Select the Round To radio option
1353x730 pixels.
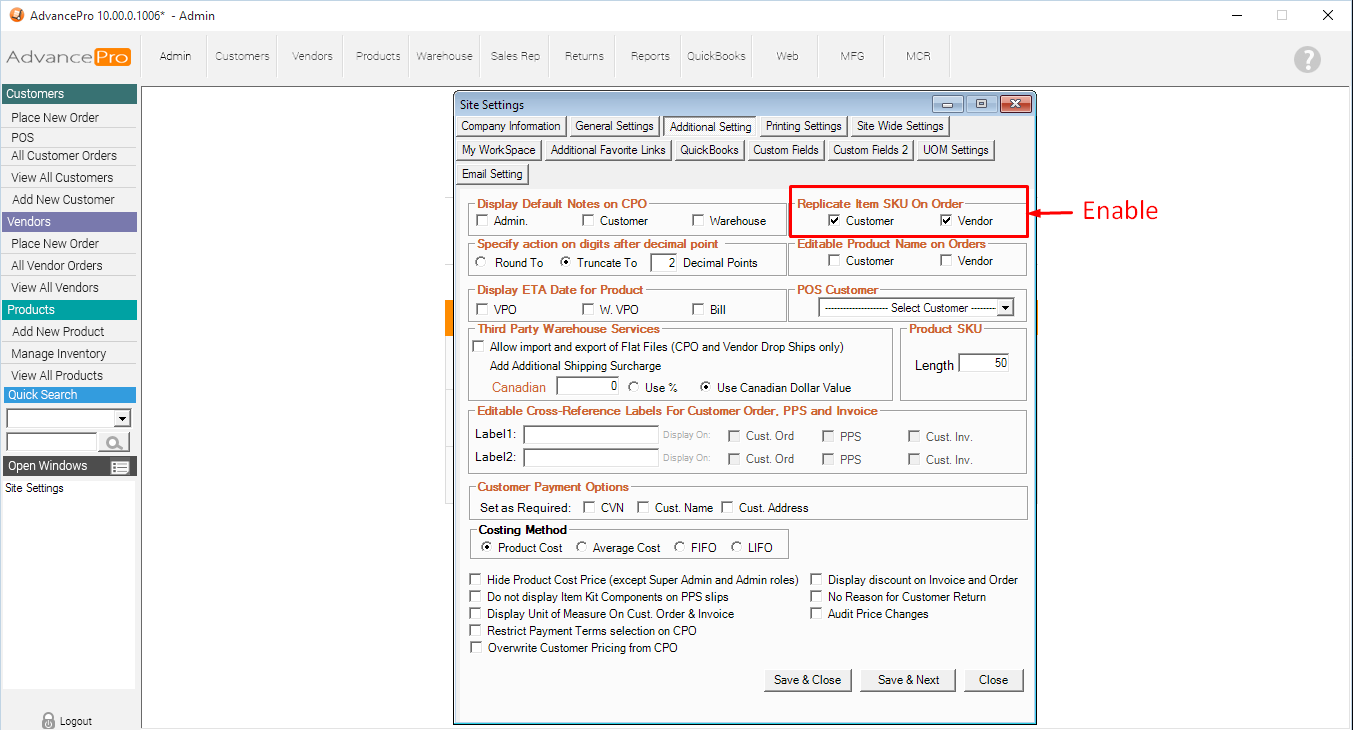point(482,263)
